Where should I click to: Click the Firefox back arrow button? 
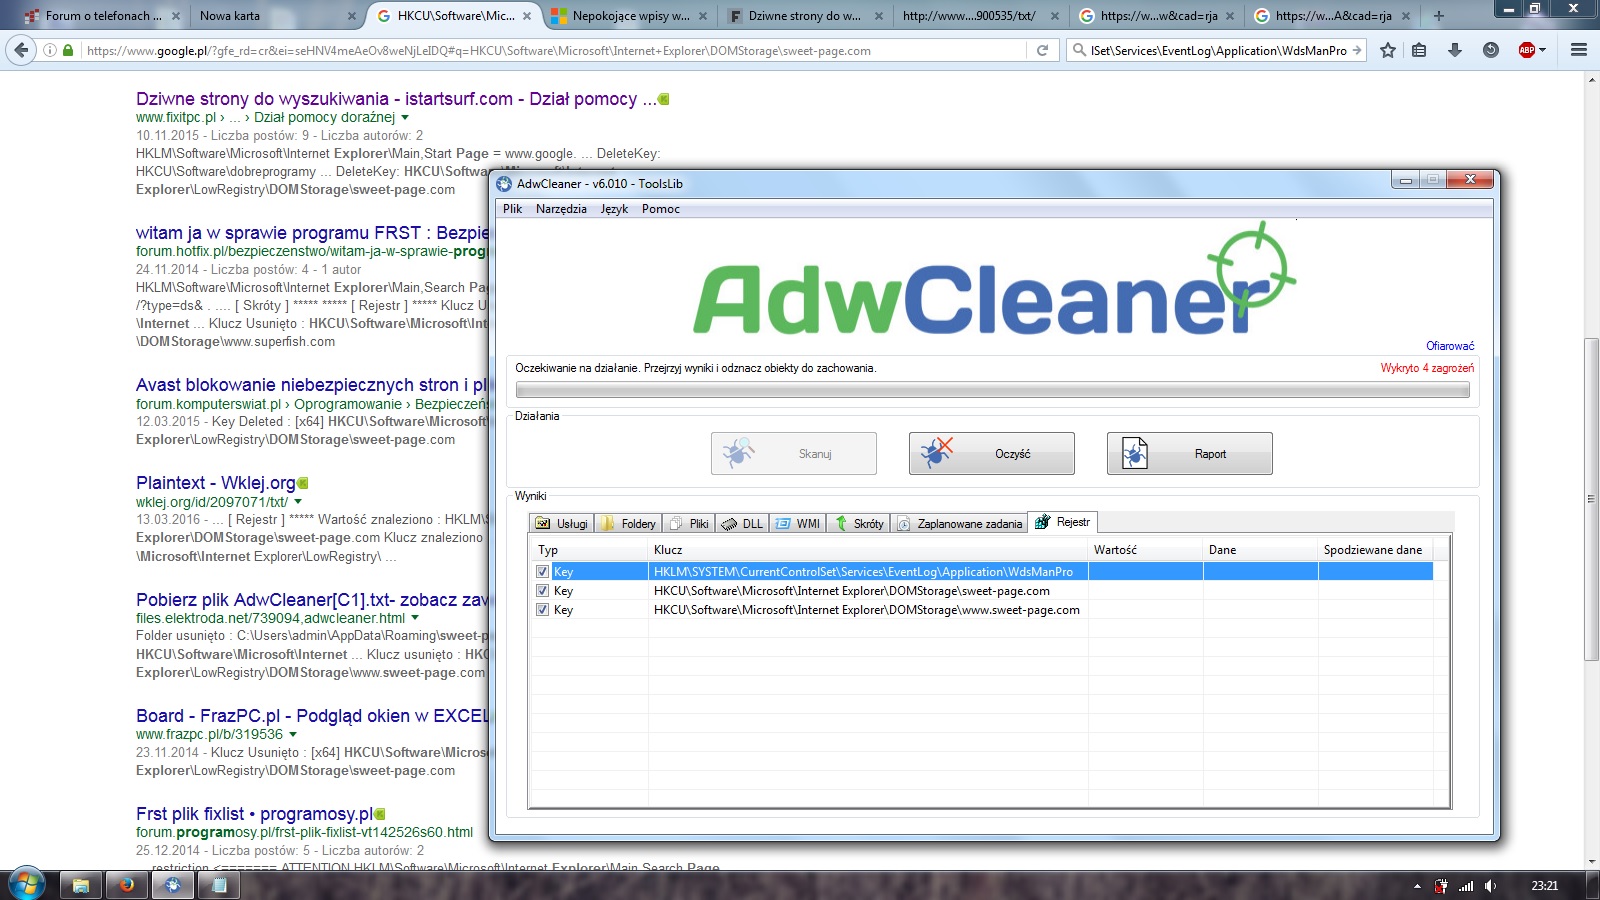click(x=21, y=50)
